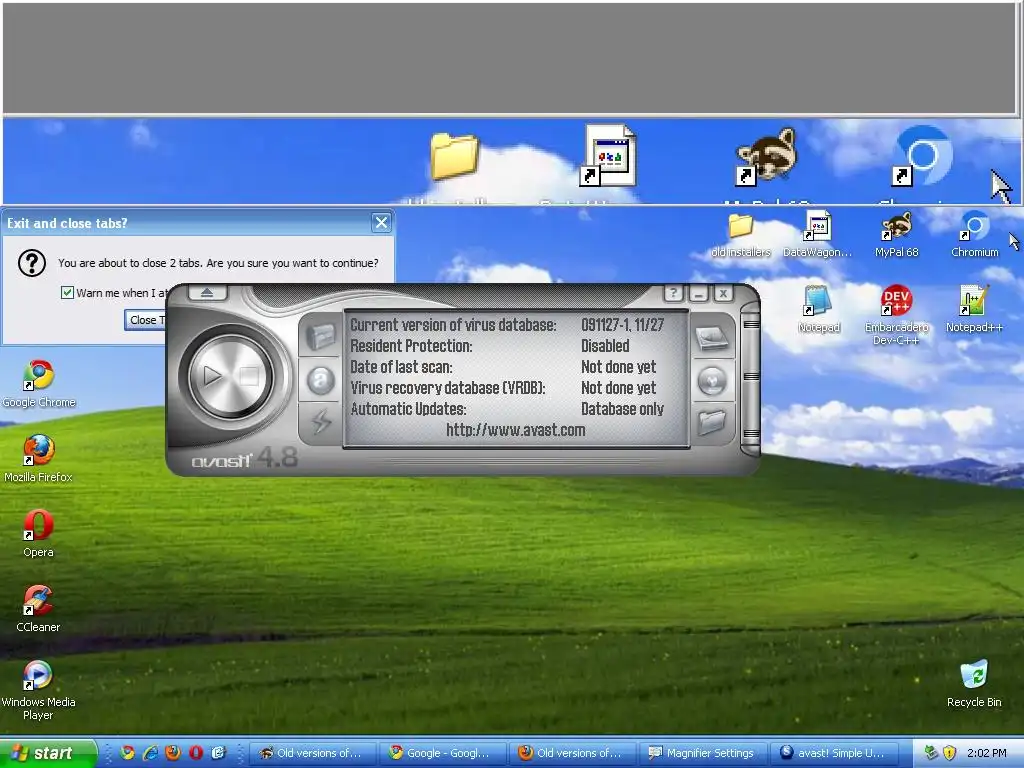Click 'Current version of virus database:' text
Screen dimensions: 1024x768
point(453,325)
